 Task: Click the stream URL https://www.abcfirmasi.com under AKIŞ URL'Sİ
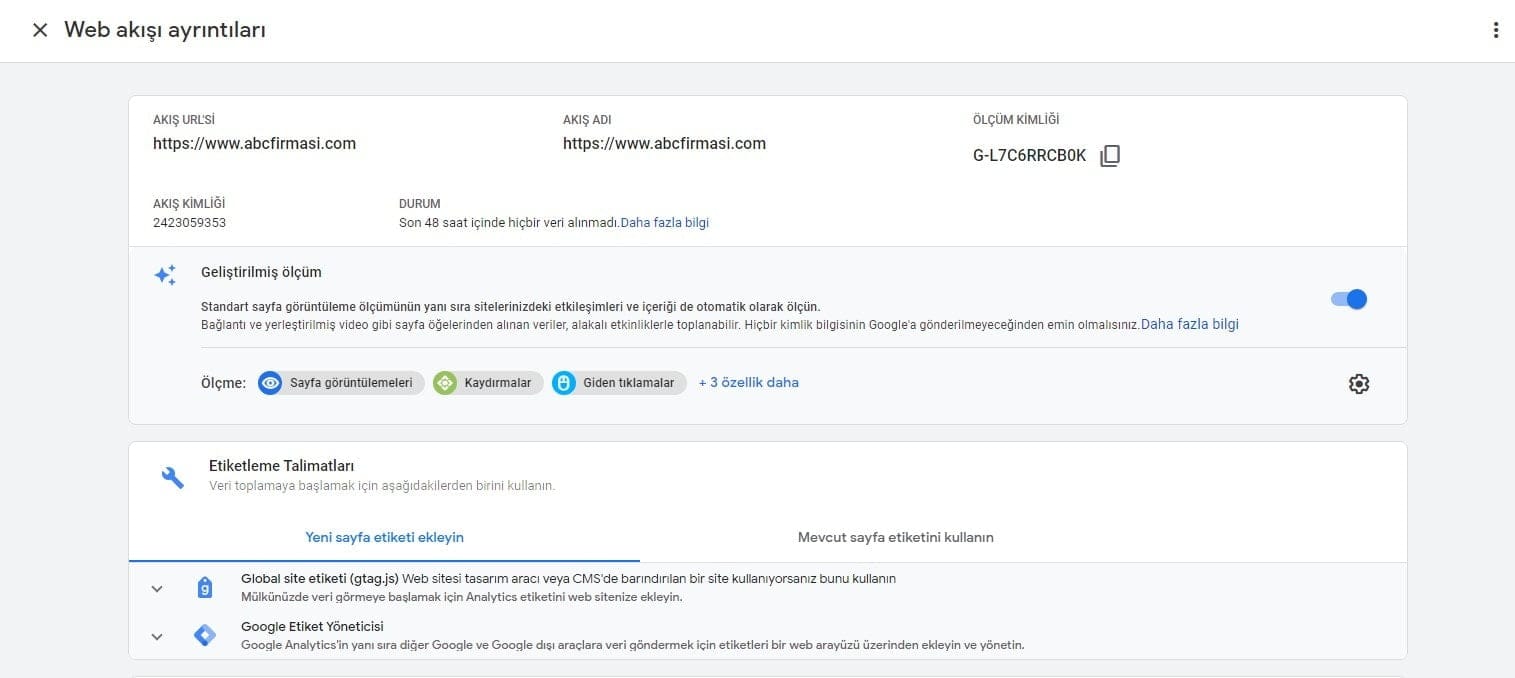(x=254, y=143)
